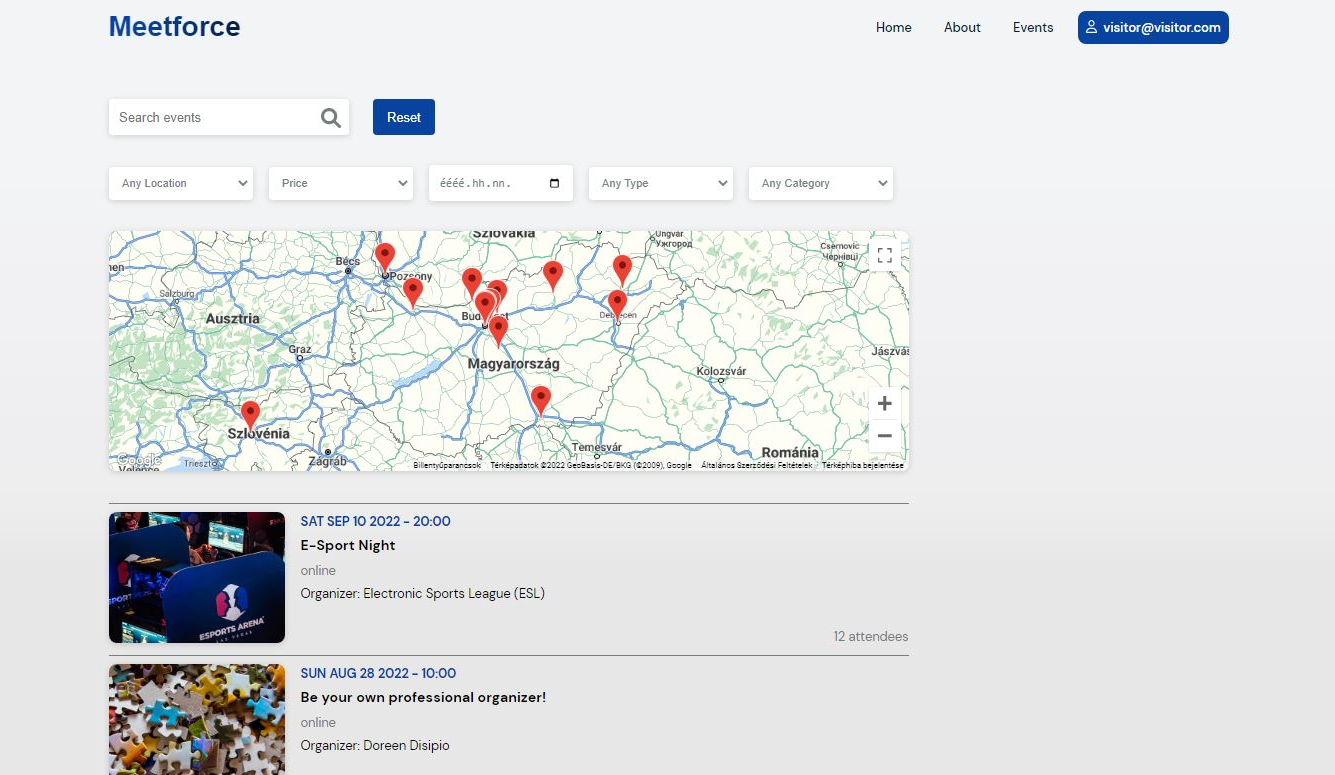The height and width of the screenshot is (775, 1335).
Task: Select the lone marker between Budapest and Debrecen
Action: 553,276
